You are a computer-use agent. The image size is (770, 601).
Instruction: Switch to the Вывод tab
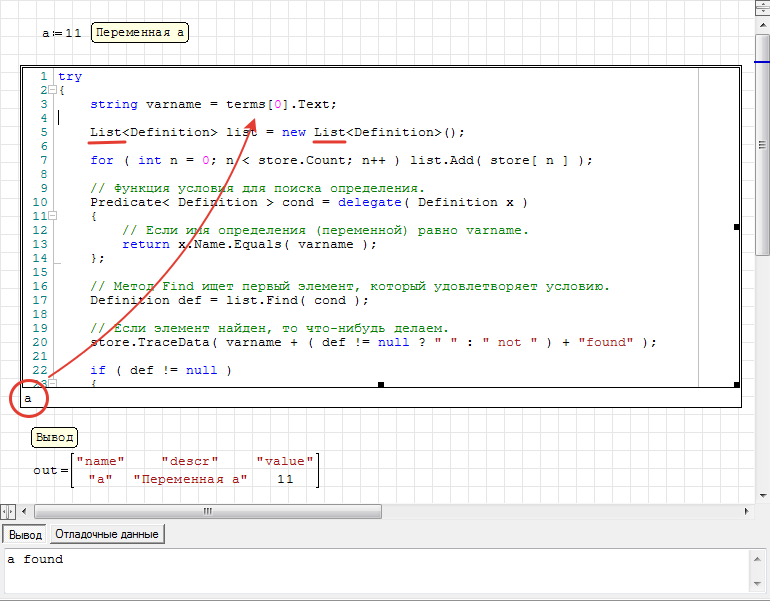25,534
